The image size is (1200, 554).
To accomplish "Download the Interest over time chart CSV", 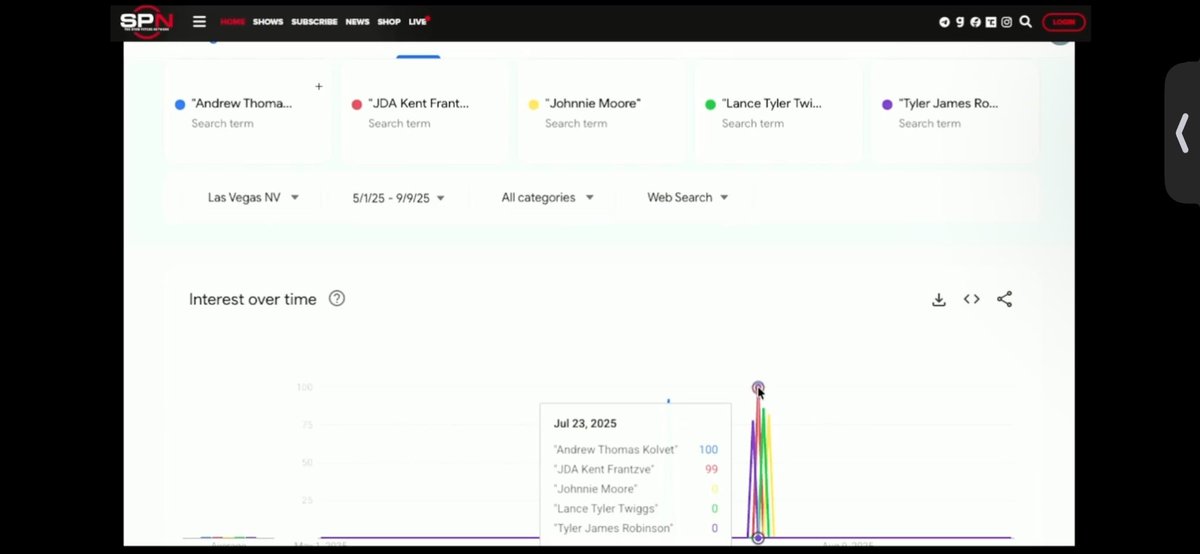I will 939,299.
